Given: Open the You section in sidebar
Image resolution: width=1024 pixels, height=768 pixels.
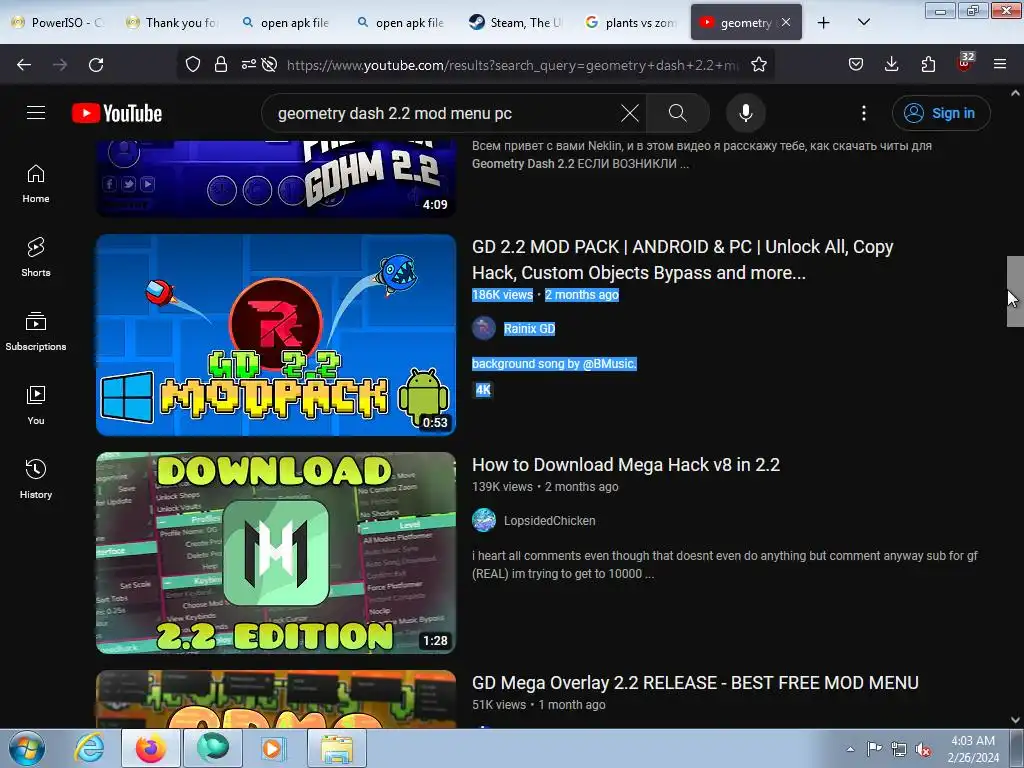Looking at the screenshot, I should (x=36, y=405).
